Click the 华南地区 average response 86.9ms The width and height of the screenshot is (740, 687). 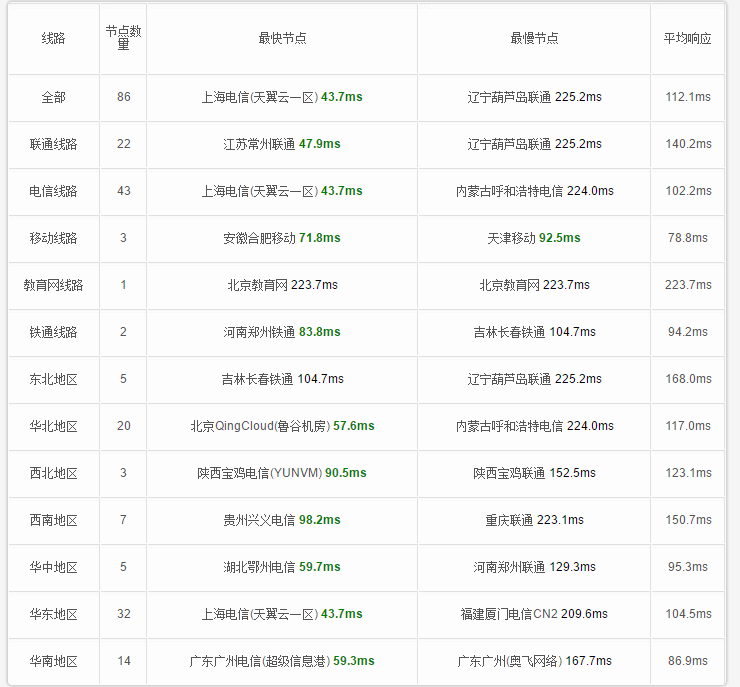[x=688, y=661]
